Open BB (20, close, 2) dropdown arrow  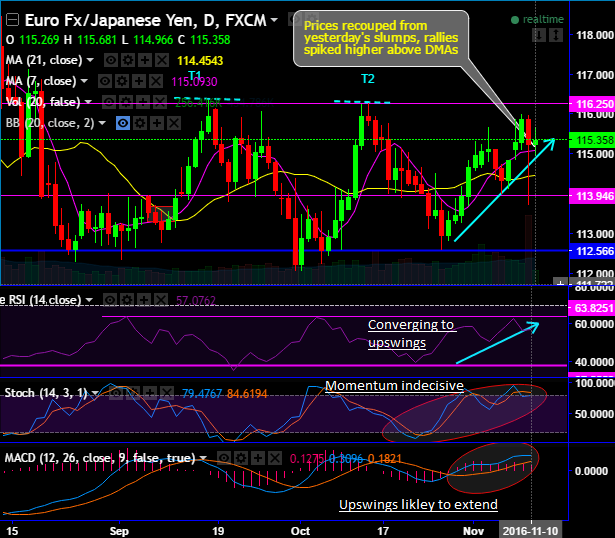(102, 123)
